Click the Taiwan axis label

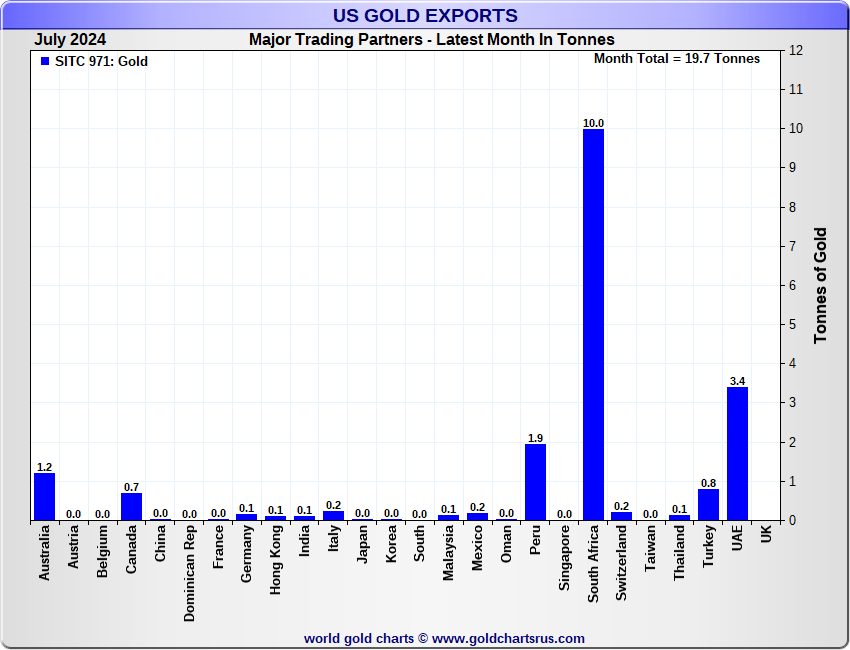tap(651, 548)
